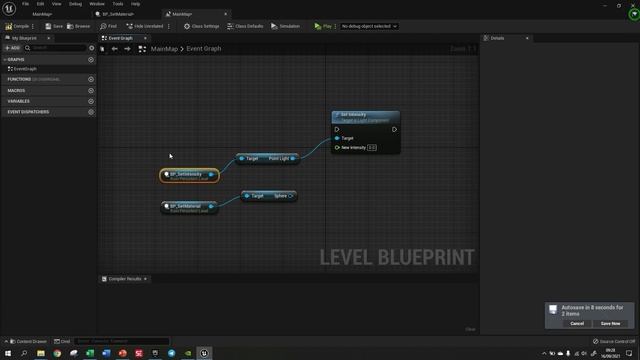Open the Edit menu

pyautogui.click(x=40, y=4)
